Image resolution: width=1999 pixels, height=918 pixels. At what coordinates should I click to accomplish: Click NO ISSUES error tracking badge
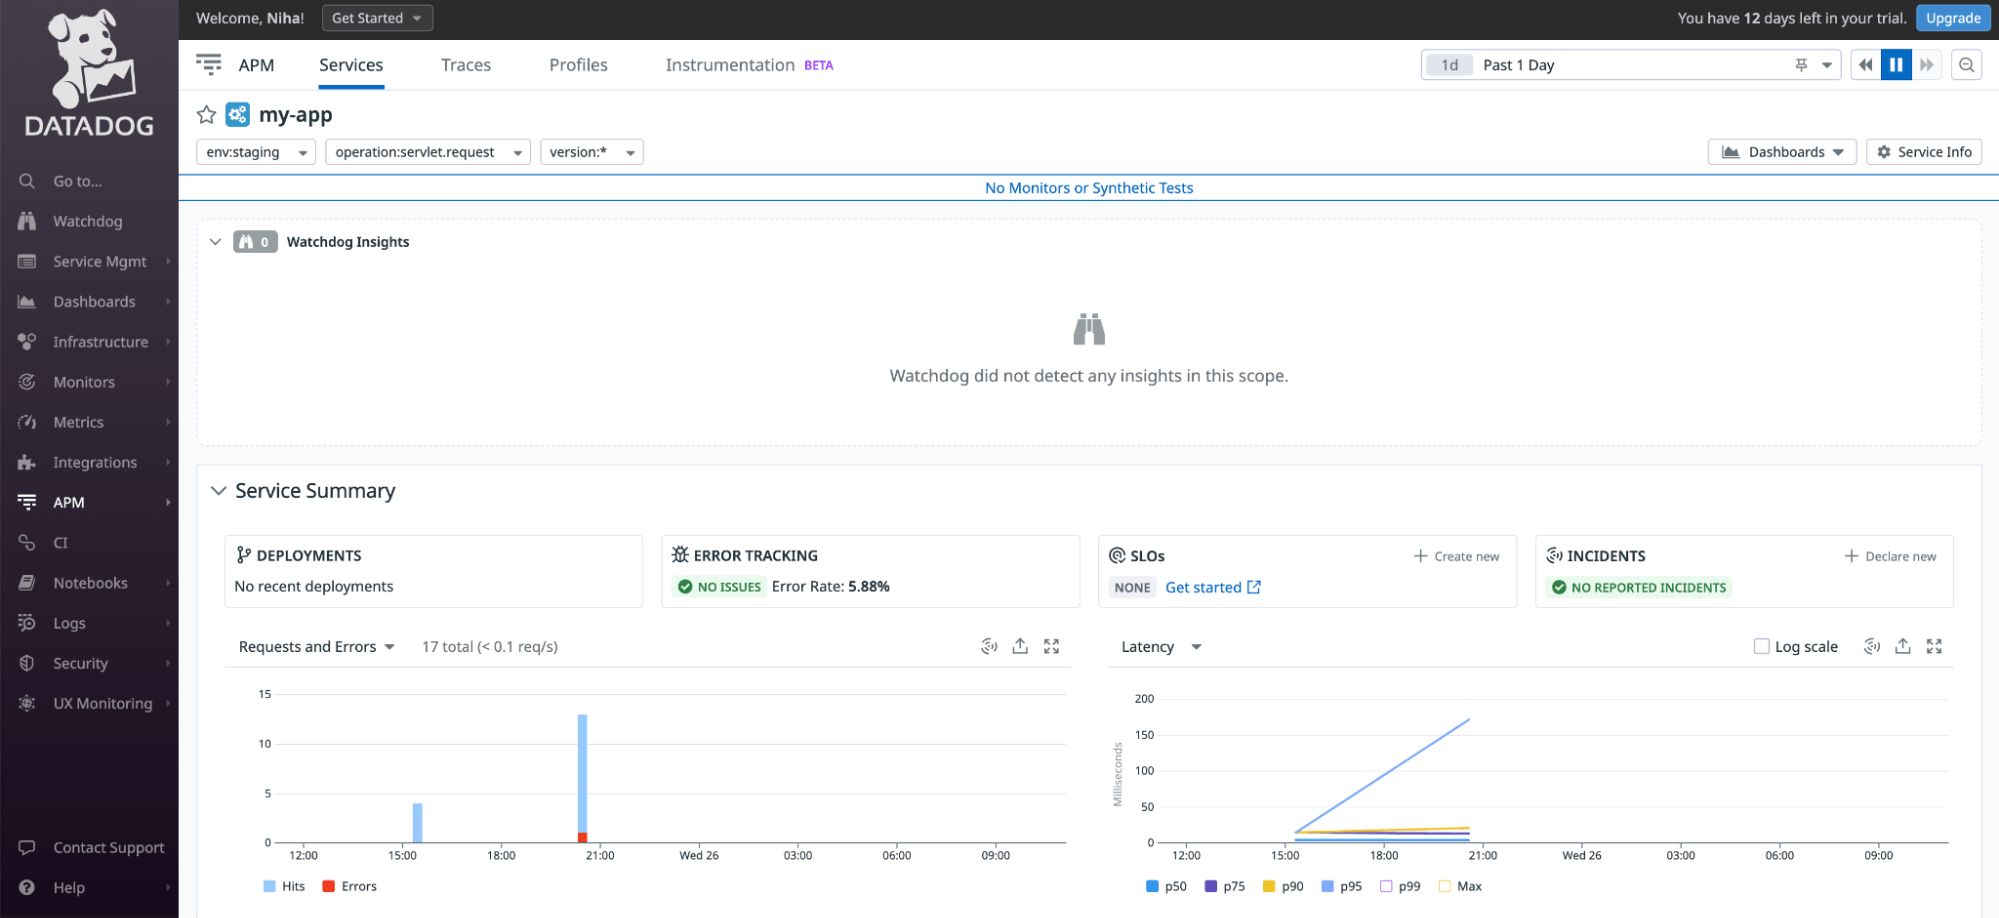tap(720, 587)
